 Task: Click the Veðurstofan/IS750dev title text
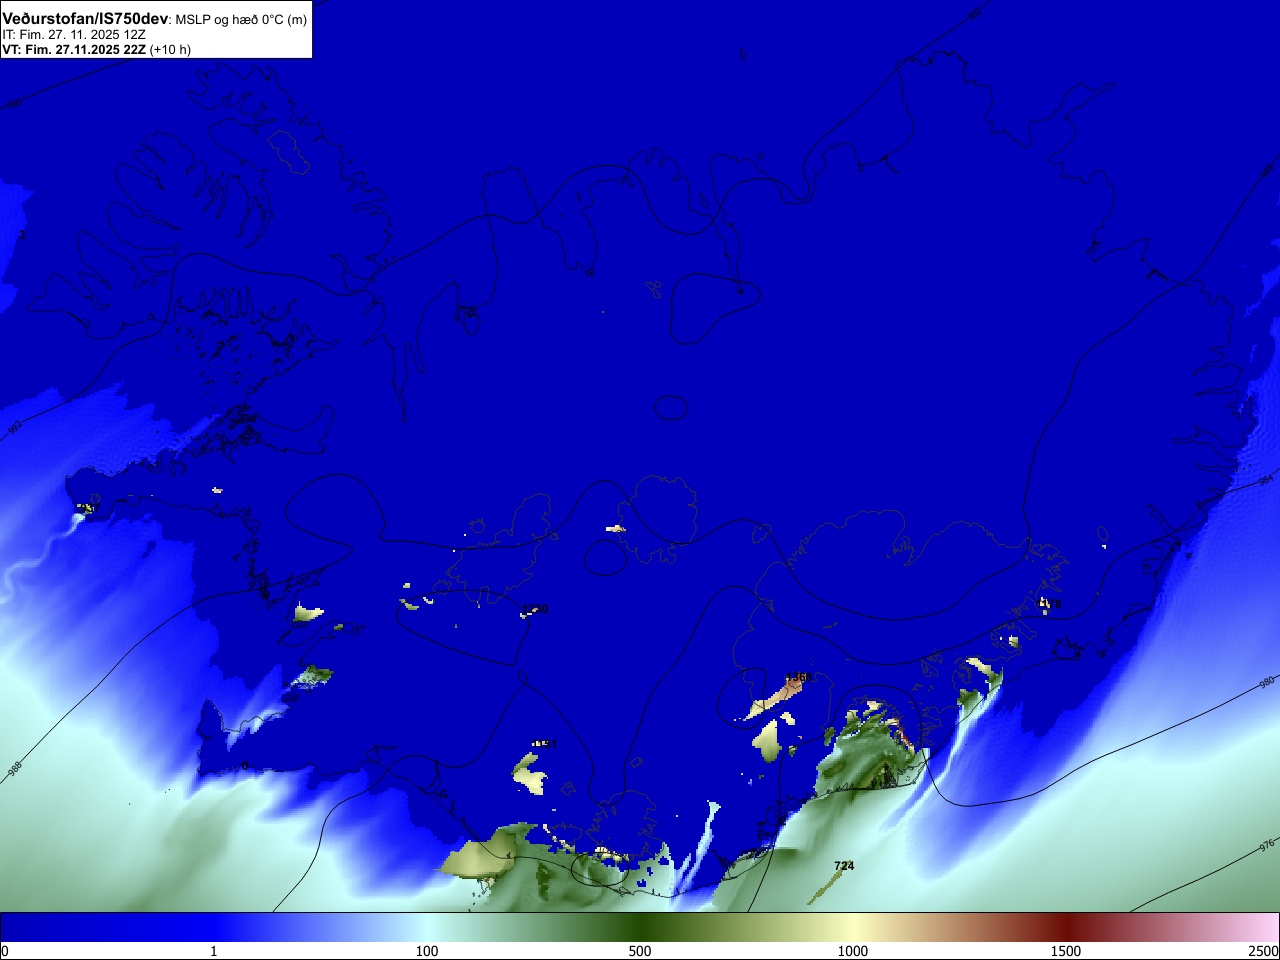pos(85,19)
